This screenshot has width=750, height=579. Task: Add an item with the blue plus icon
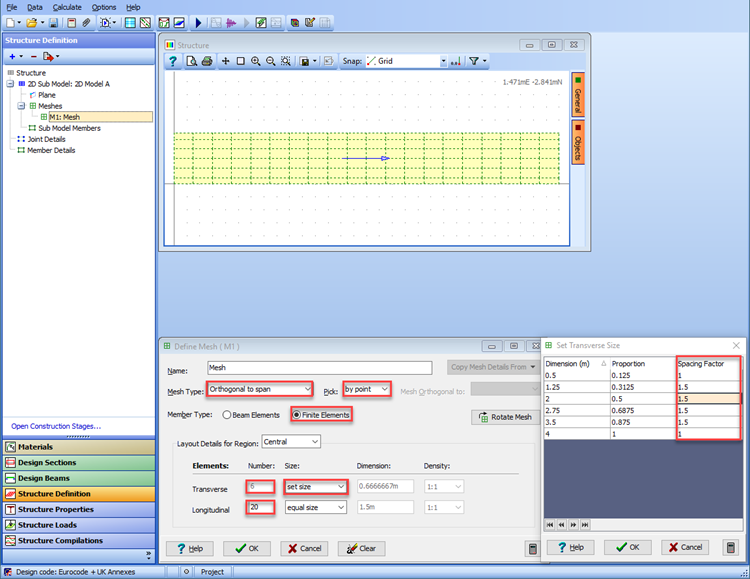tap(12, 56)
